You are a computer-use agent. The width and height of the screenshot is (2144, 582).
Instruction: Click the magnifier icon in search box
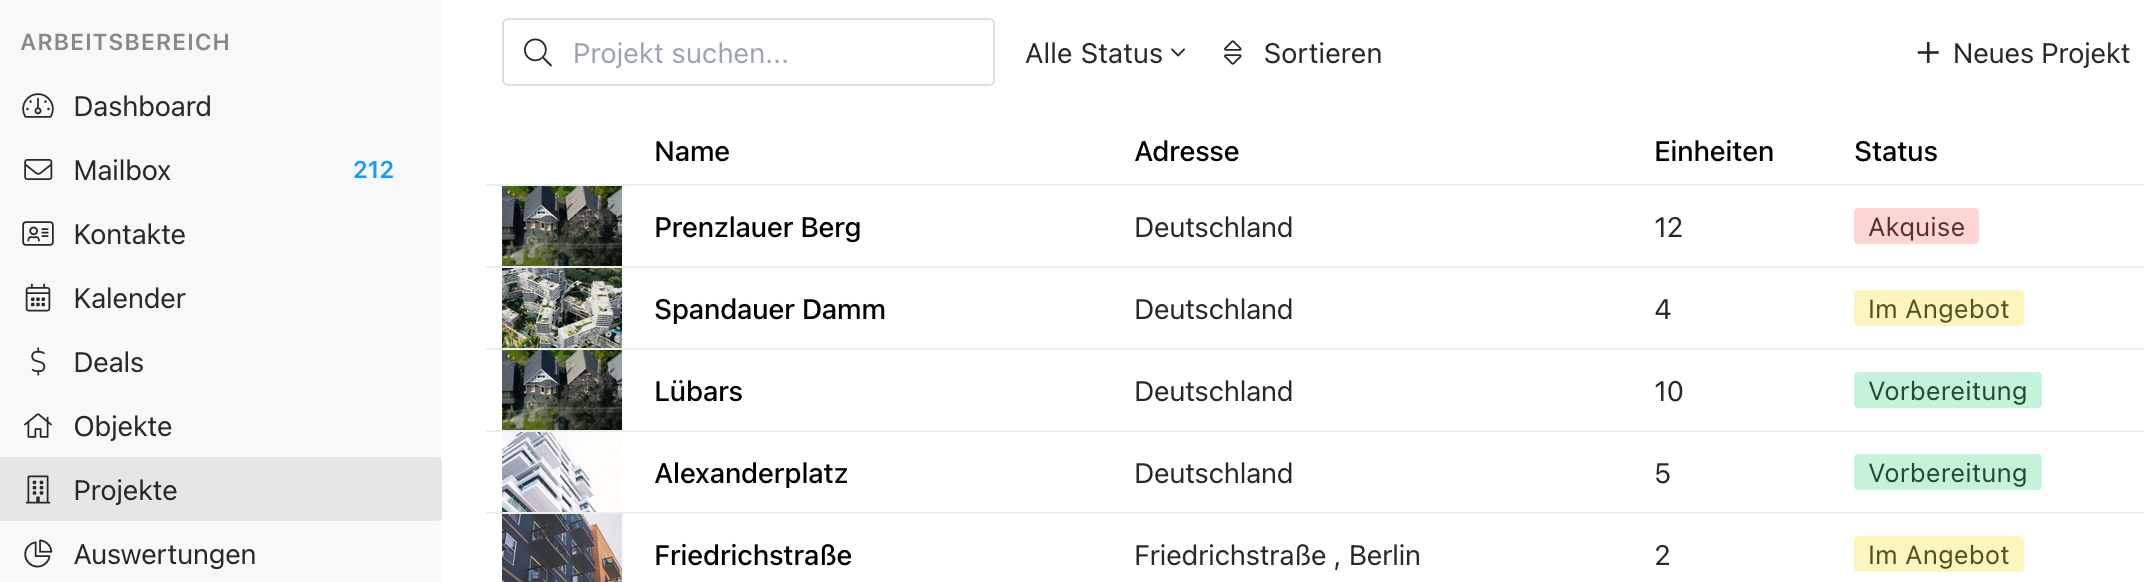point(538,53)
